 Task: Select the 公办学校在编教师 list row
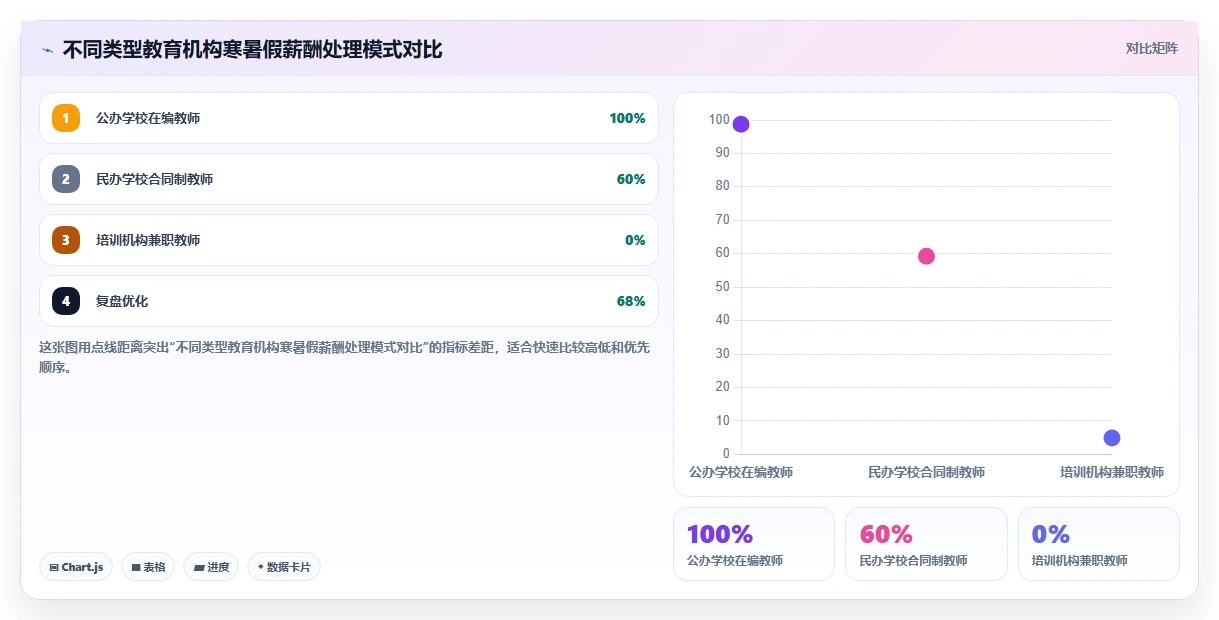[x=349, y=118]
